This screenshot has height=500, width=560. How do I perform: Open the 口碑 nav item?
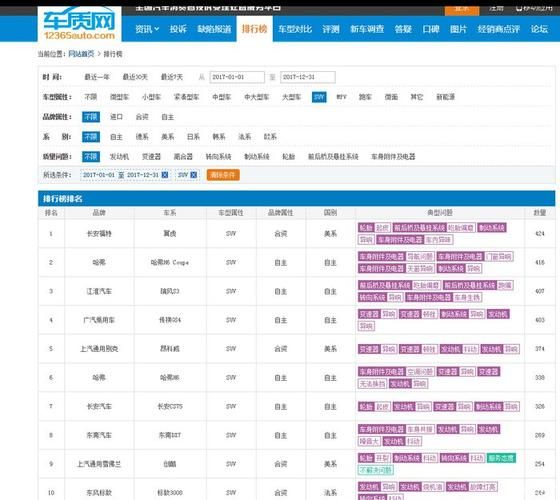click(x=431, y=29)
